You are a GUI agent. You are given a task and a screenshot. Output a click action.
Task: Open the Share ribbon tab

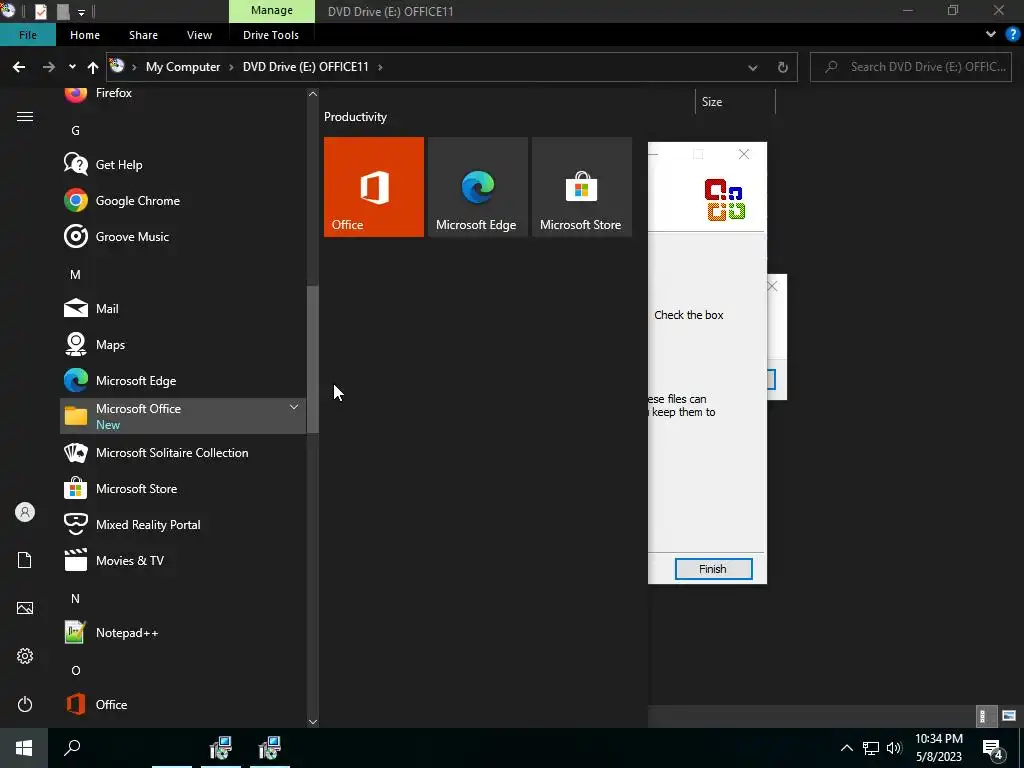[x=143, y=35]
